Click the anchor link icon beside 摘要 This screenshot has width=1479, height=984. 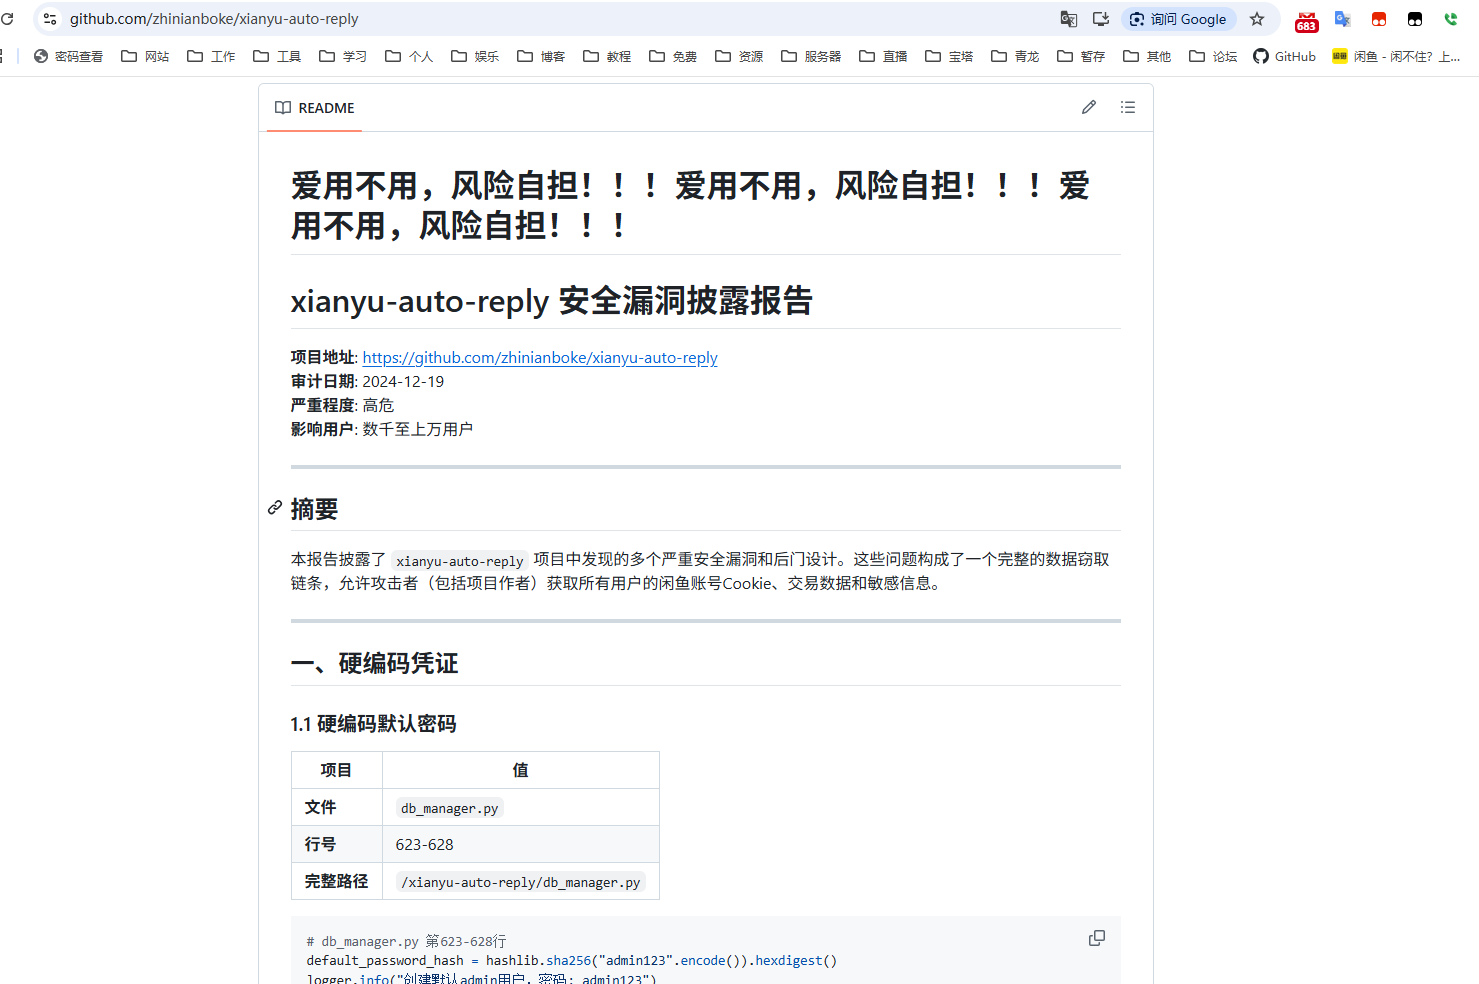(275, 508)
